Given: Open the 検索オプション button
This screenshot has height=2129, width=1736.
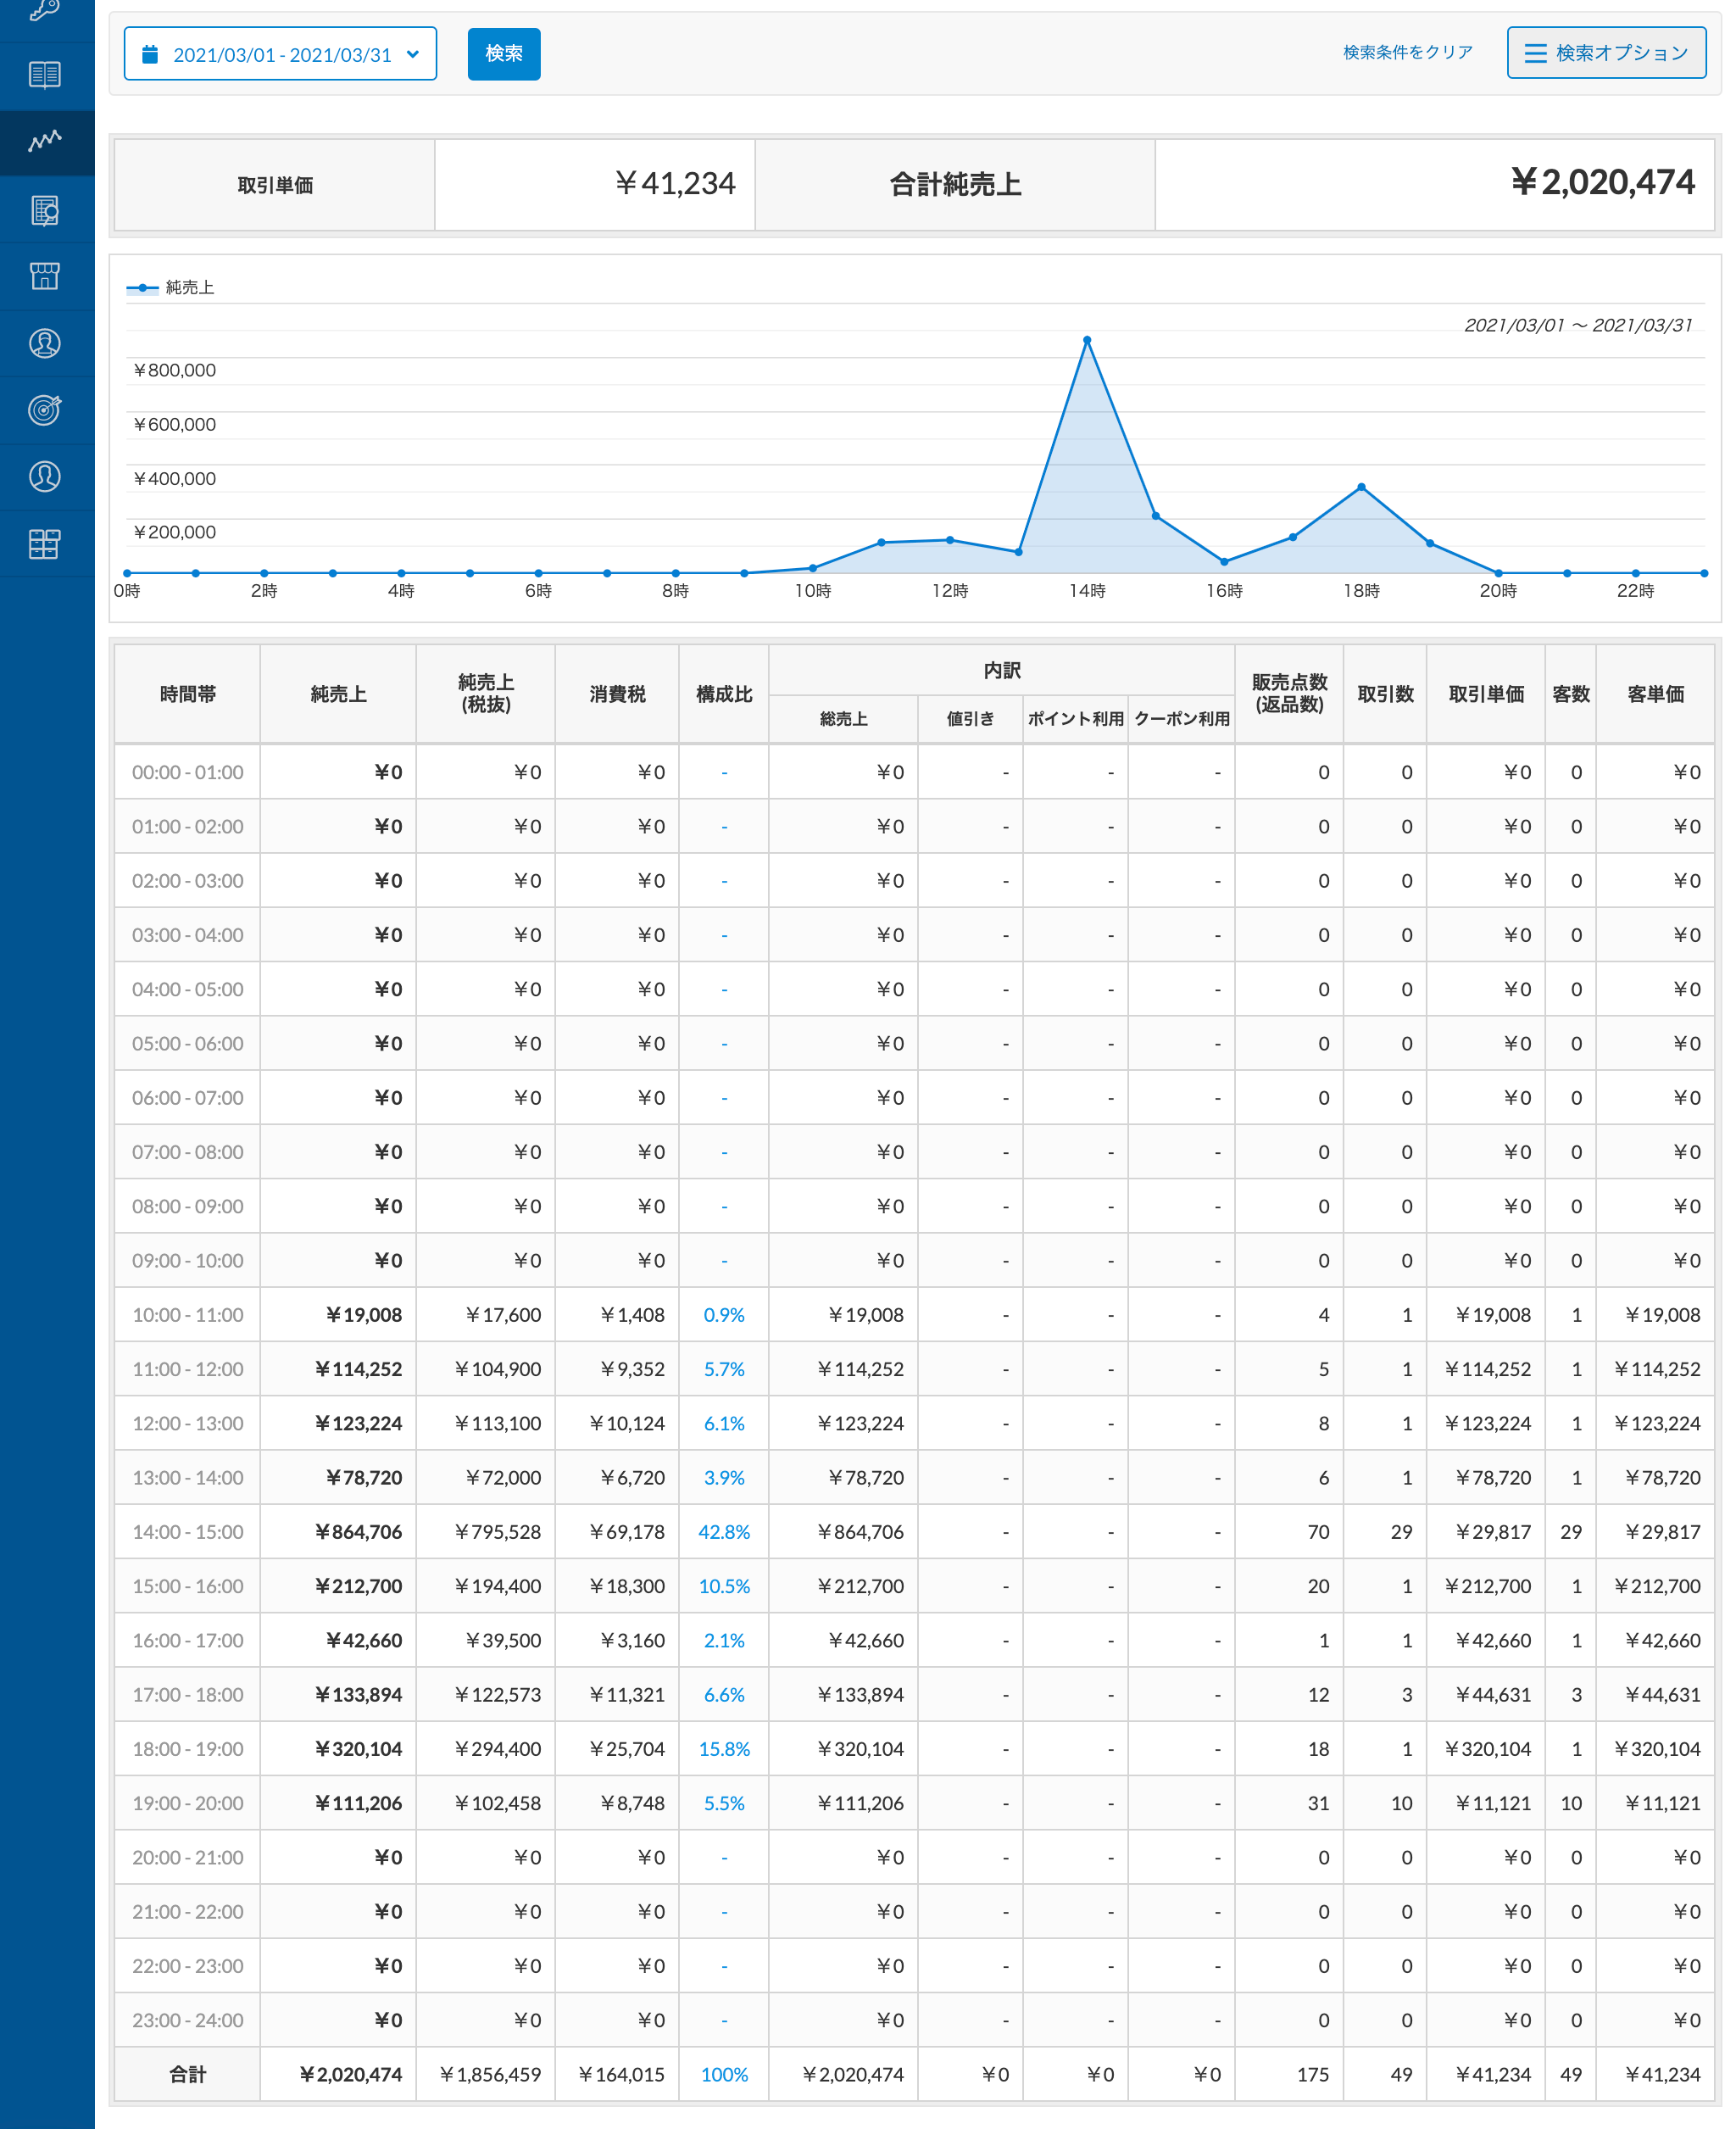Looking at the screenshot, I should point(1606,53).
